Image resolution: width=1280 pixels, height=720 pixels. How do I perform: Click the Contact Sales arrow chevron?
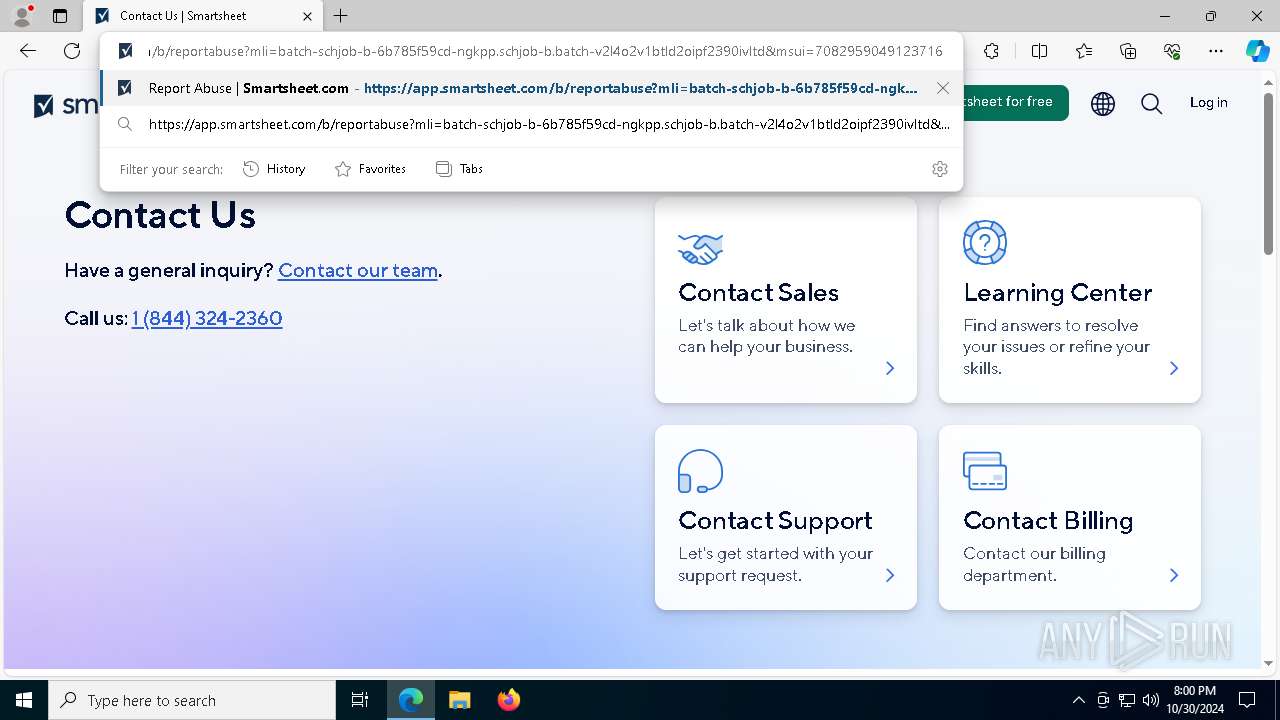coord(890,368)
